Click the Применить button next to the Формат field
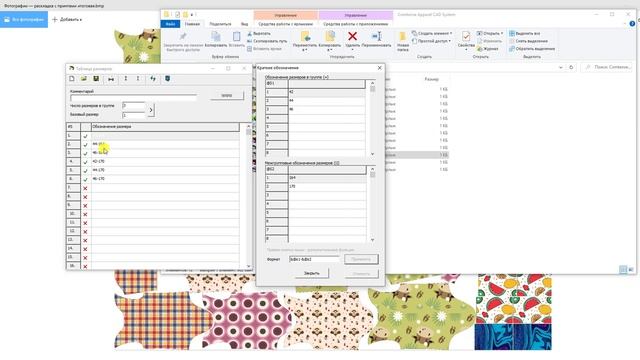640x360 pixels. click(361, 259)
